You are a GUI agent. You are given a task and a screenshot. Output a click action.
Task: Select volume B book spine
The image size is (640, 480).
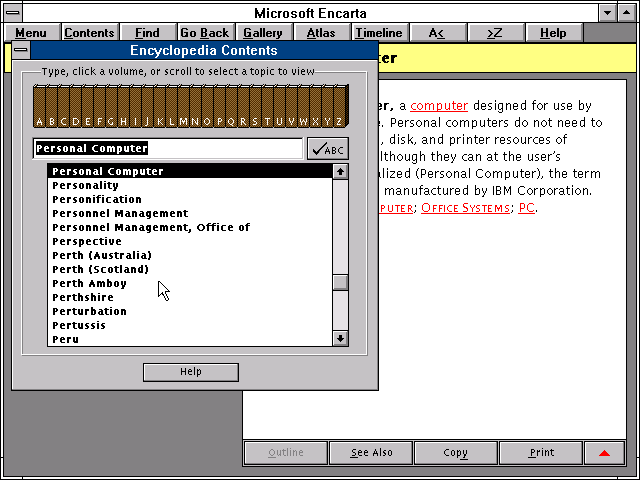51,107
